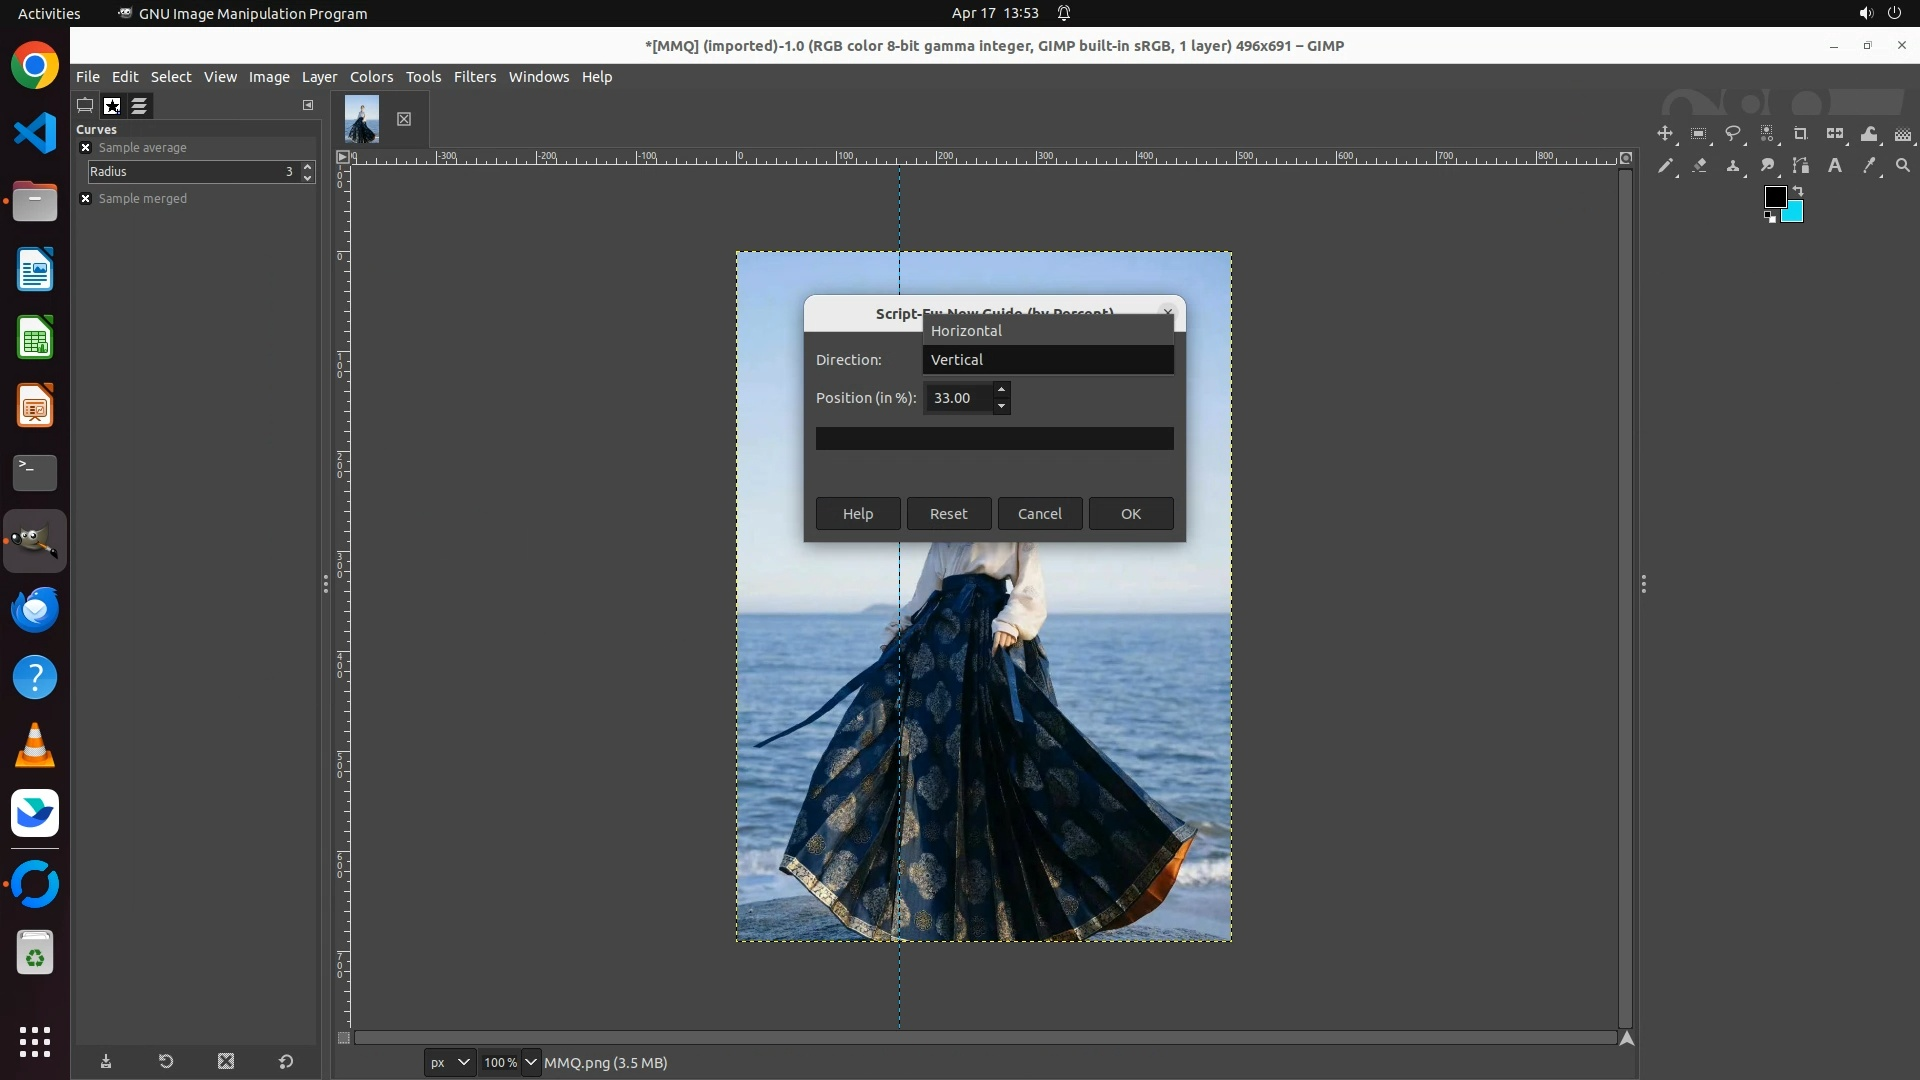Select the Move tool
1920x1080 pixels.
click(x=1665, y=134)
